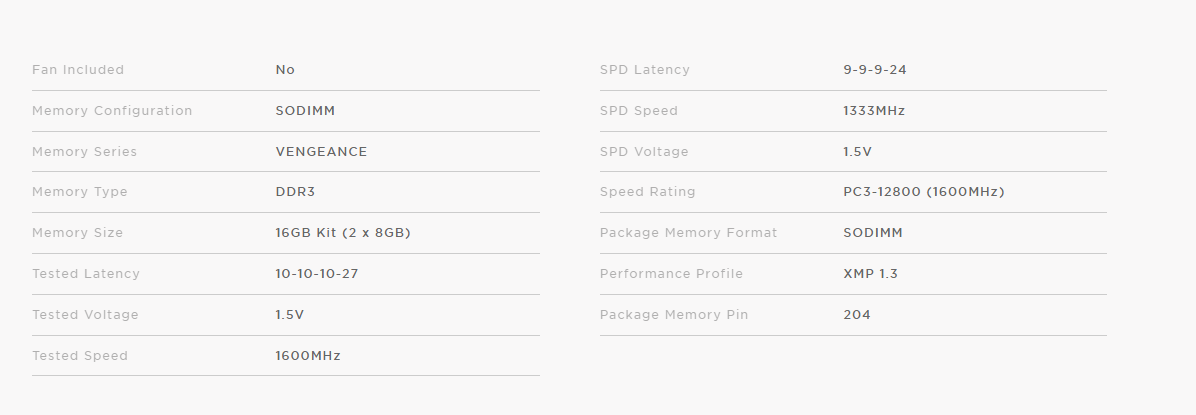Click the "Package Memory Format" label
Screen dimensions: 1196x415
click(688, 233)
